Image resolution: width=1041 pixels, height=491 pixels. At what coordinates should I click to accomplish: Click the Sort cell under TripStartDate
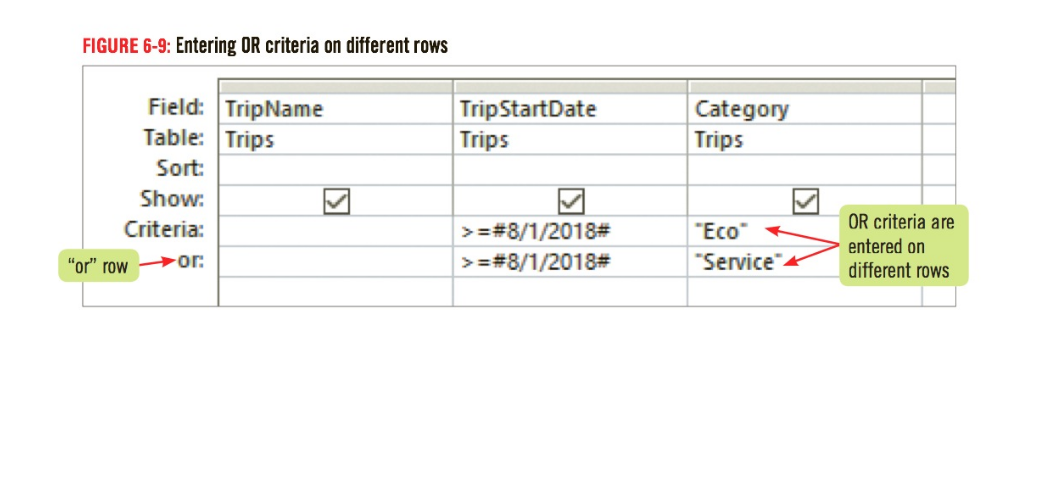click(x=570, y=170)
